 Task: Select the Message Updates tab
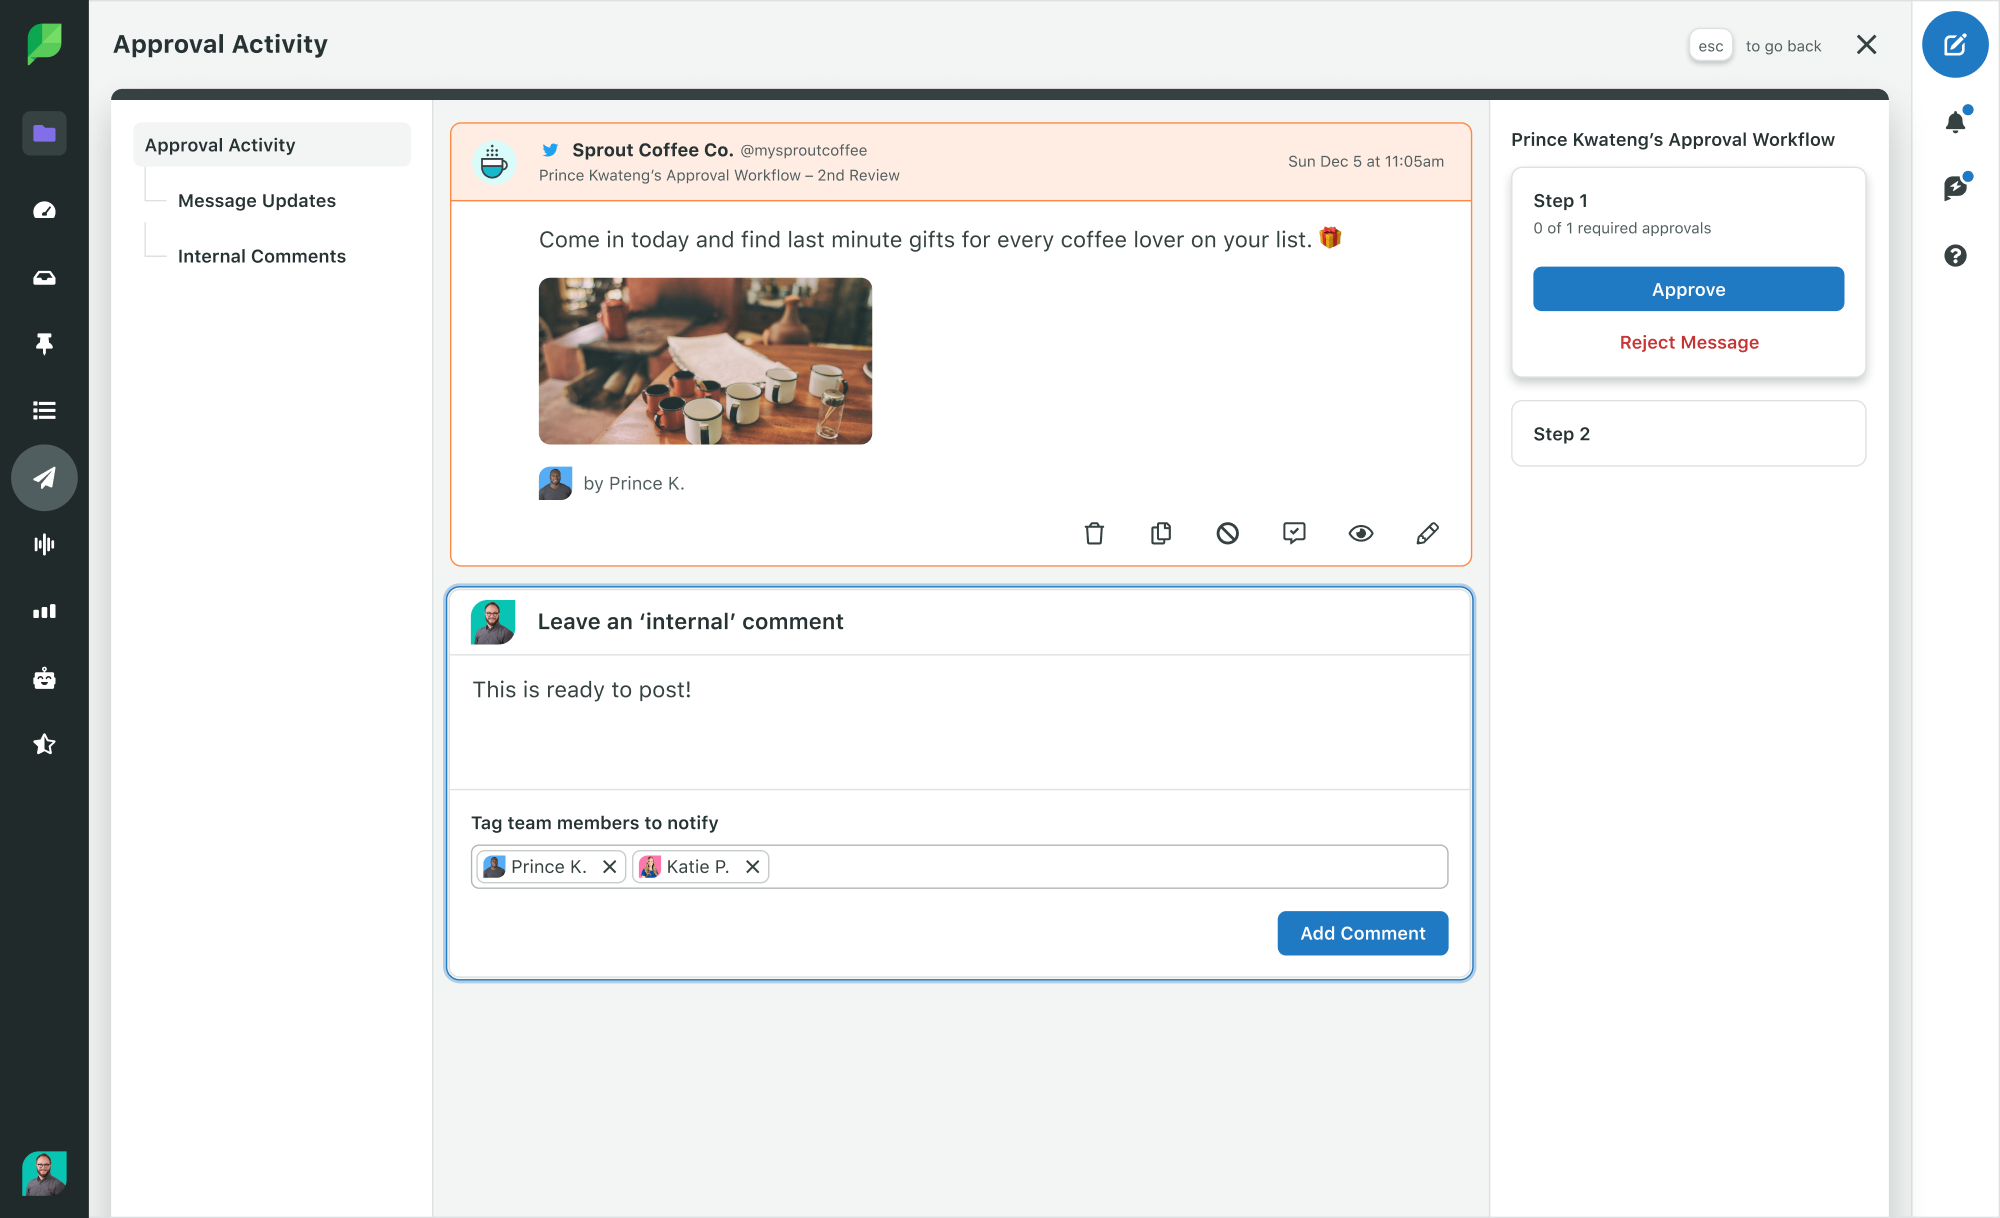pyautogui.click(x=257, y=200)
